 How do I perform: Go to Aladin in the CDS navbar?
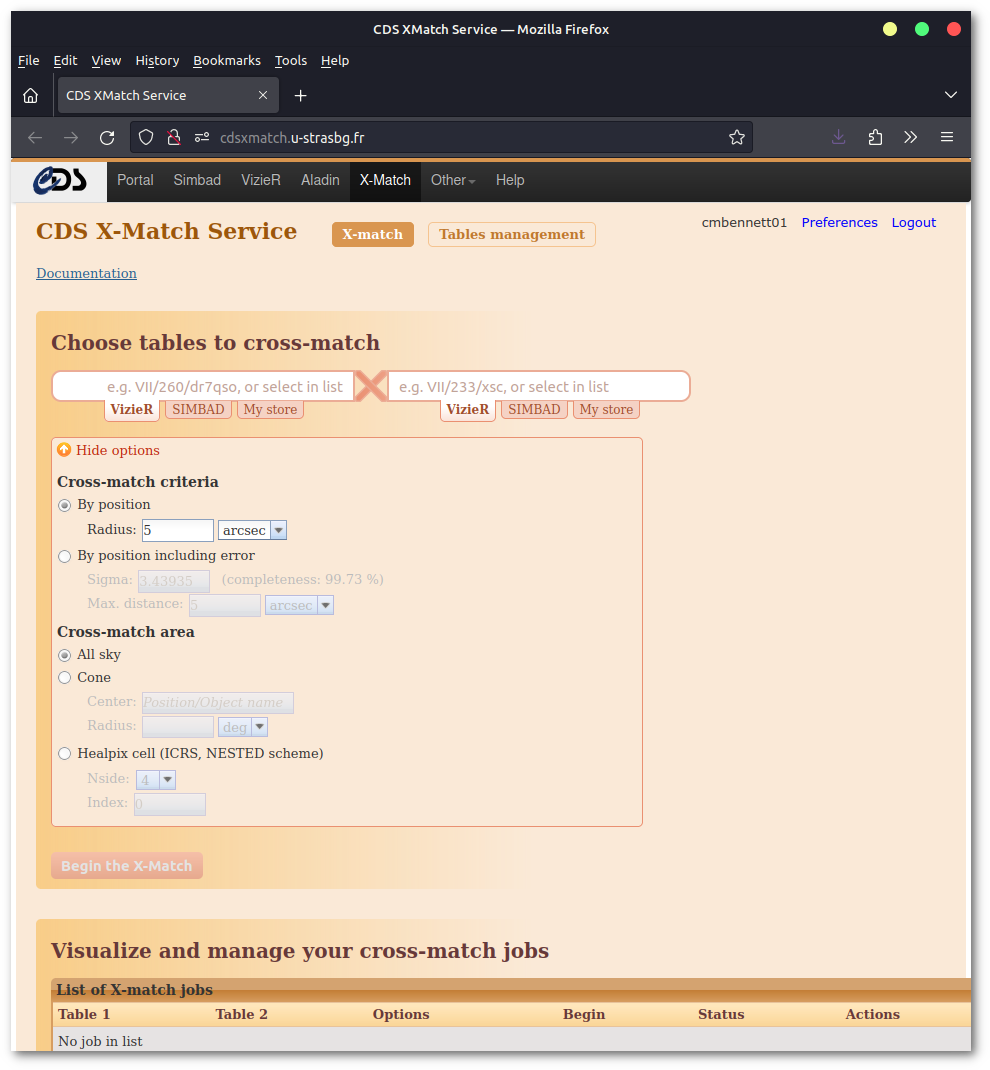(x=320, y=180)
